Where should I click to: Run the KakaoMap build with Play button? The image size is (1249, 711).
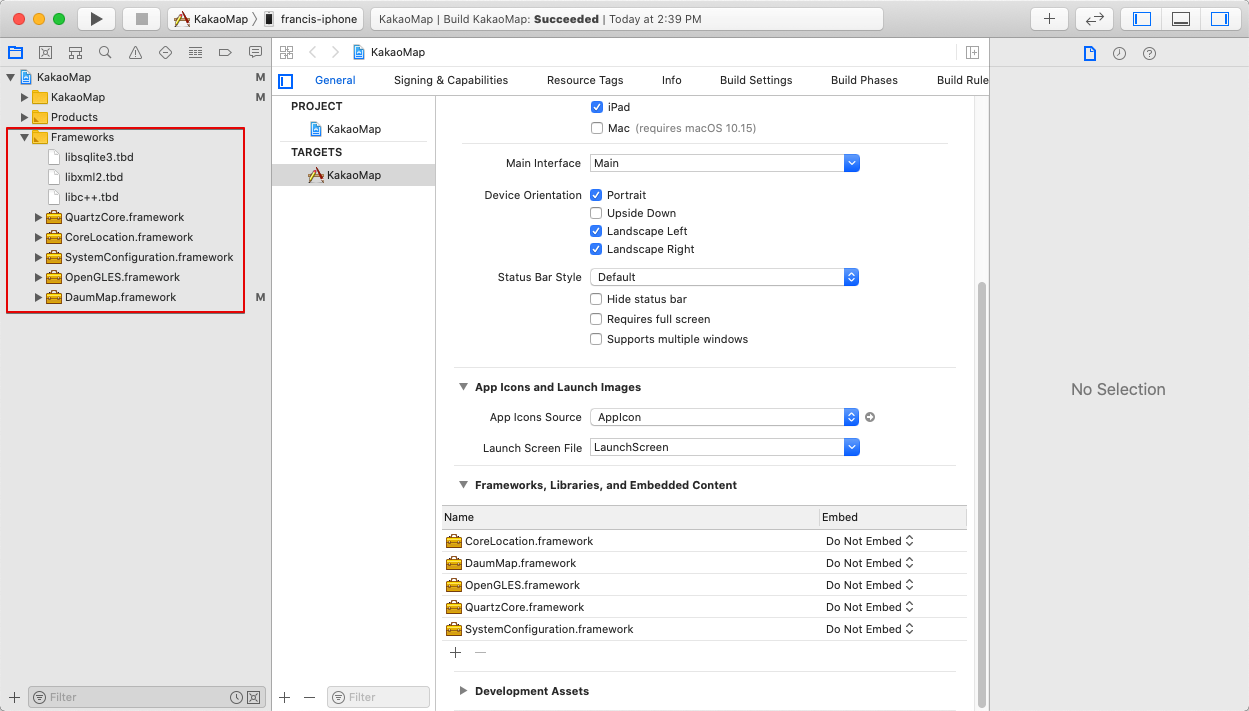[96, 19]
